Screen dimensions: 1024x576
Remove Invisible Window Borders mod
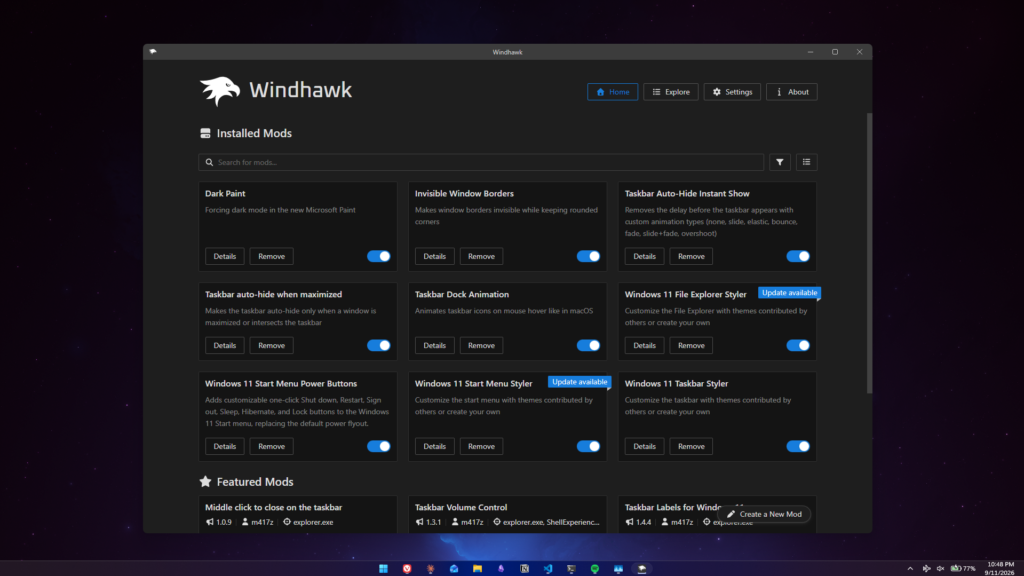481,256
